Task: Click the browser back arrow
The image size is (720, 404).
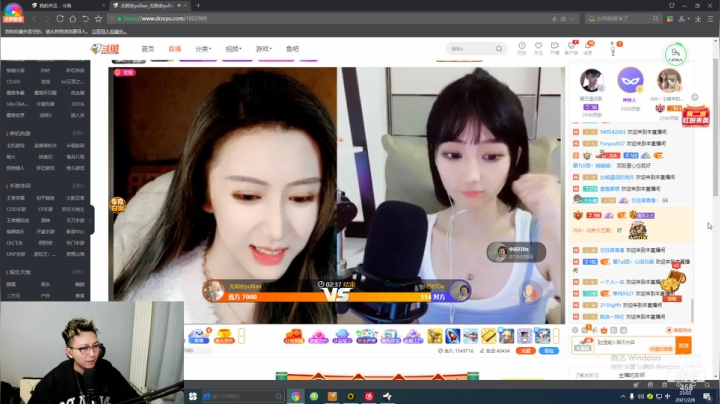Action: (34, 19)
